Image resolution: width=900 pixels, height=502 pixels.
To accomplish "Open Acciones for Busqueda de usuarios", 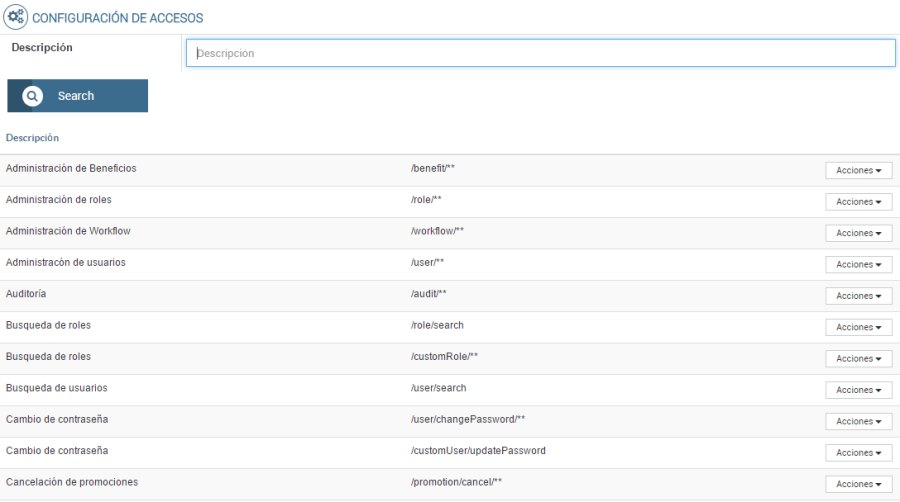I will click(858, 390).
